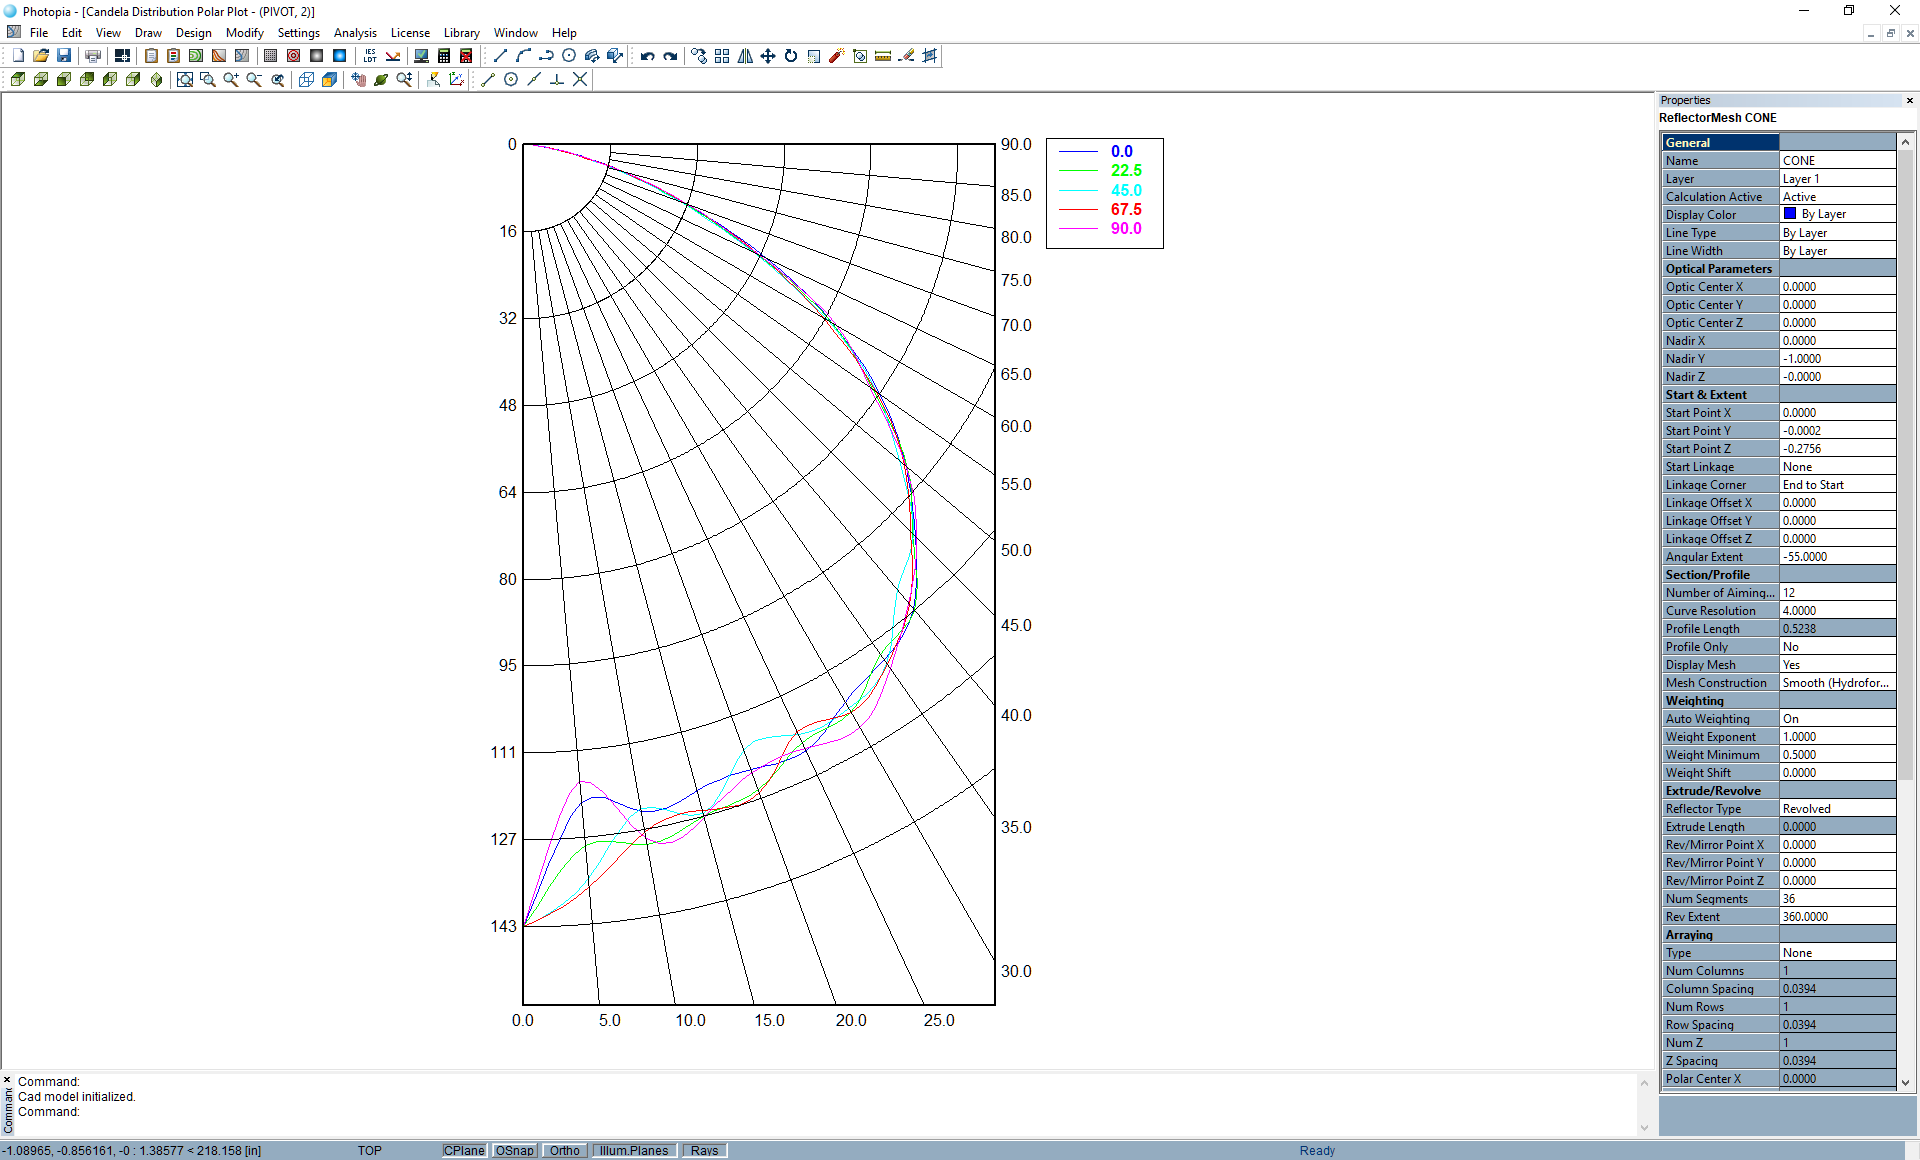Click the Properties panel vertical scrollbar
This screenshot has height=1160, width=1920.
tap(1905, 465)
